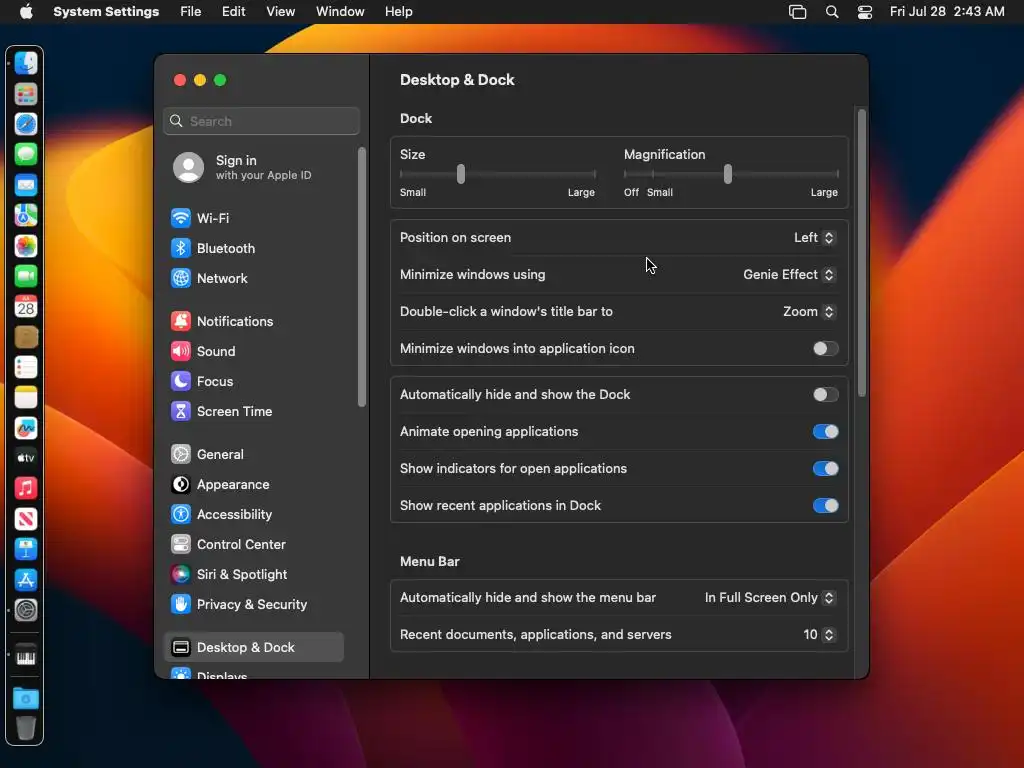Open the Apple menu
Screen dimensions: 1024x768
click(x=26, y=12)
